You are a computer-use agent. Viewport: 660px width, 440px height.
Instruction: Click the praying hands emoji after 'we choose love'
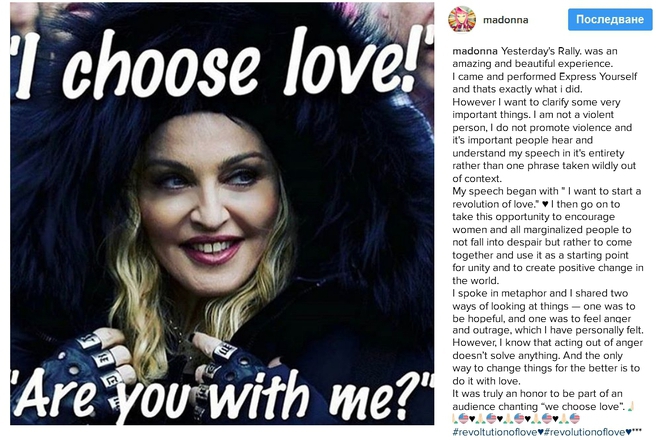point(631,406)
